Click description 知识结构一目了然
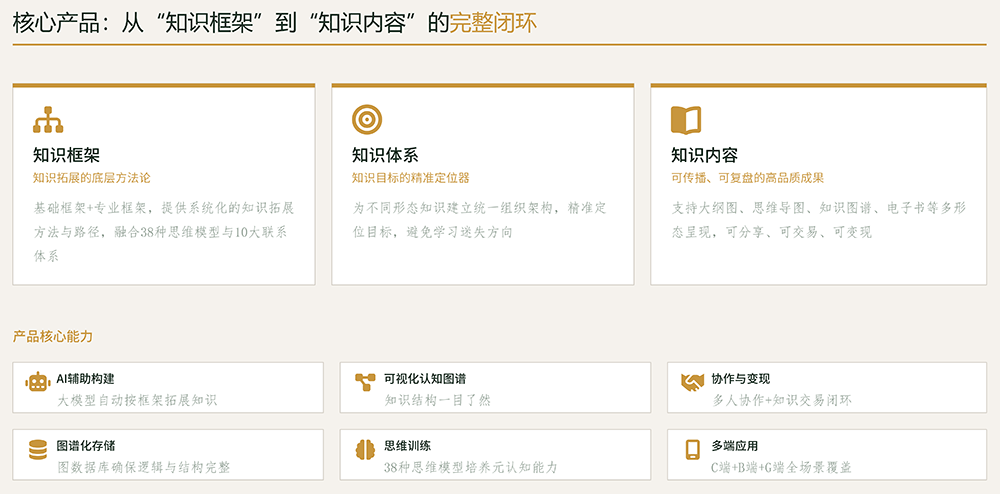 pos(438,400)
